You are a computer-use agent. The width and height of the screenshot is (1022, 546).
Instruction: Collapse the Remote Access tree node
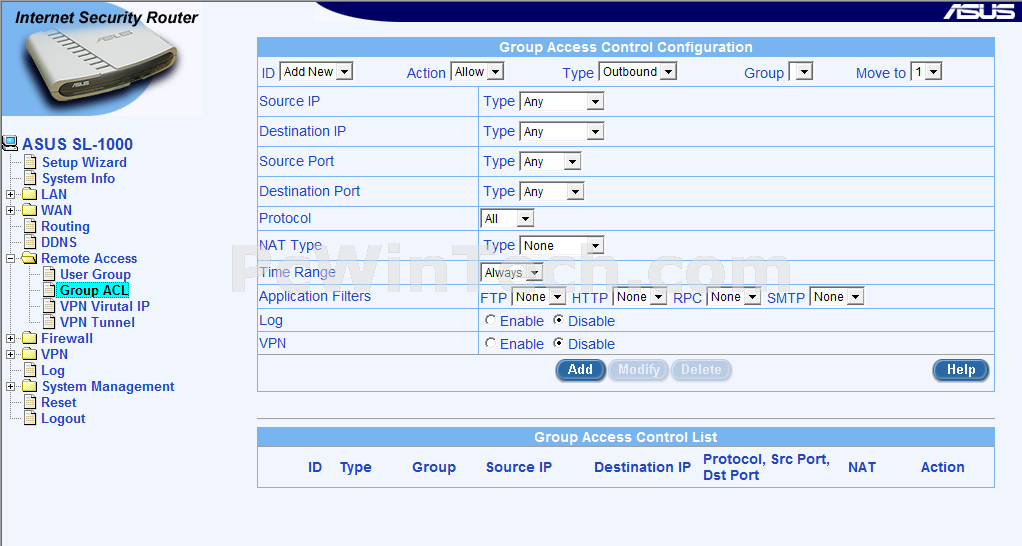coord(10,259)
